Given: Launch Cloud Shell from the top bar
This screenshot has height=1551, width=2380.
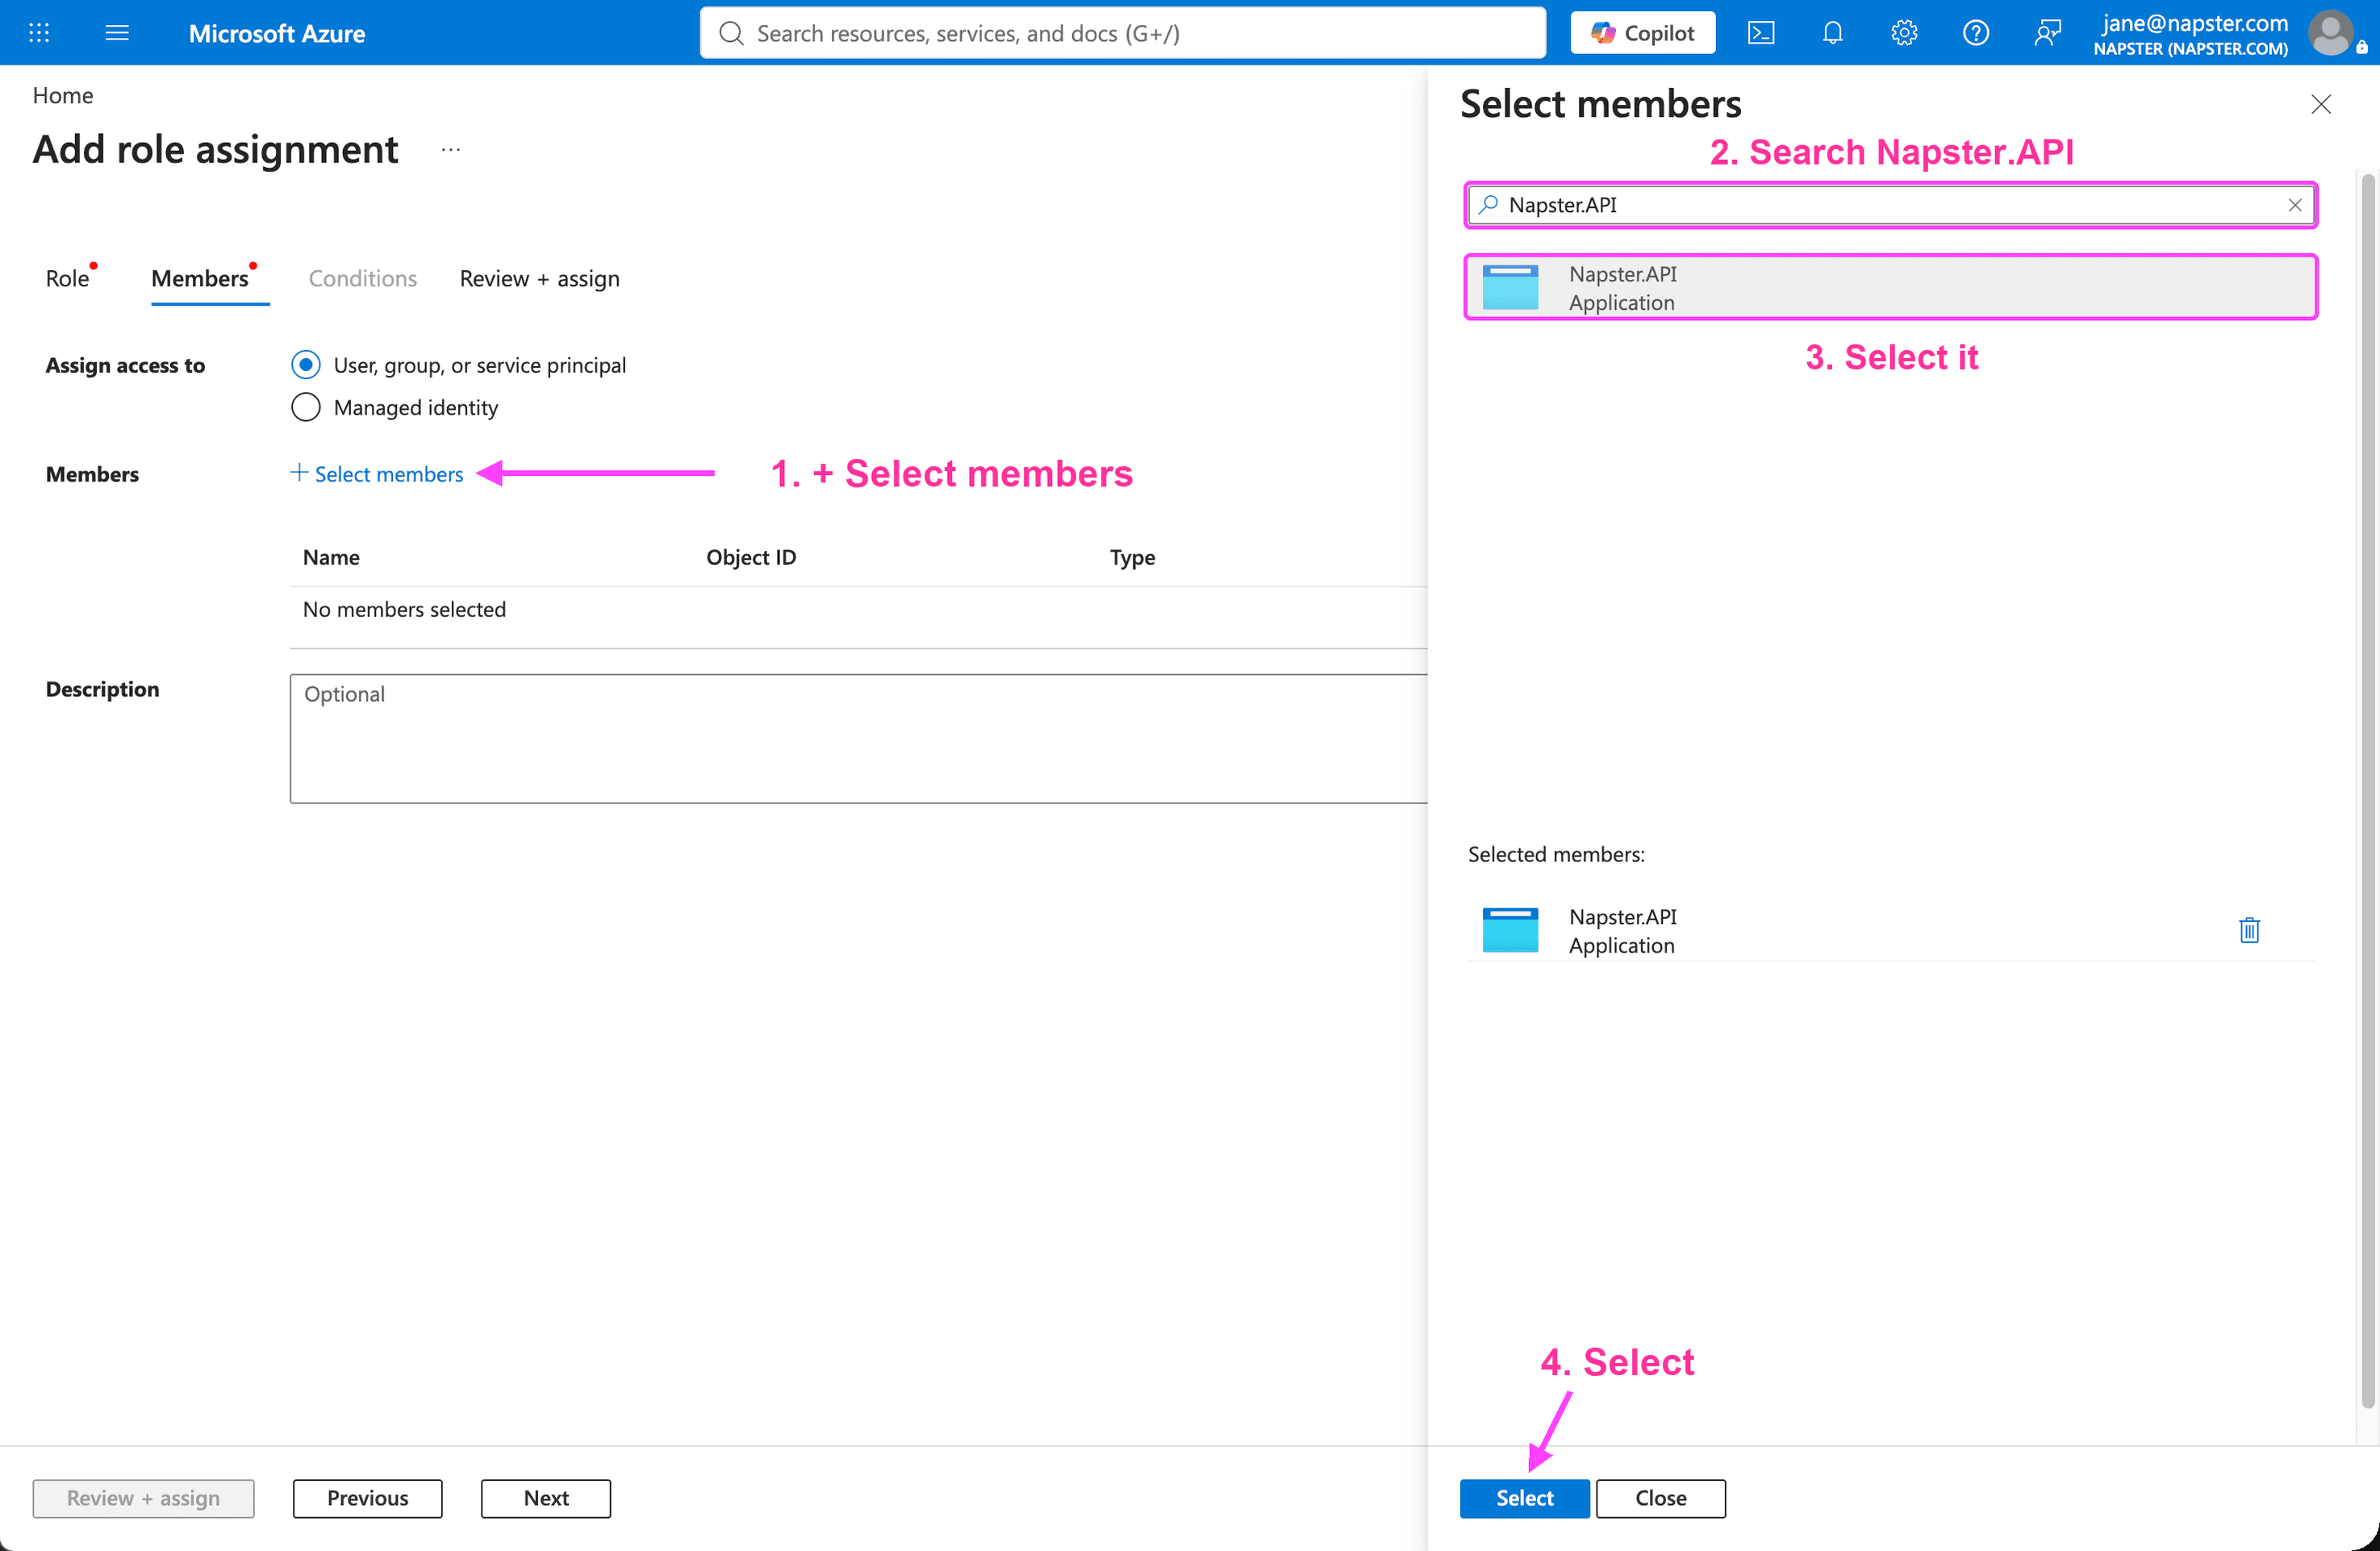Looking at the screenshot, I should [x=1761, y=33].
